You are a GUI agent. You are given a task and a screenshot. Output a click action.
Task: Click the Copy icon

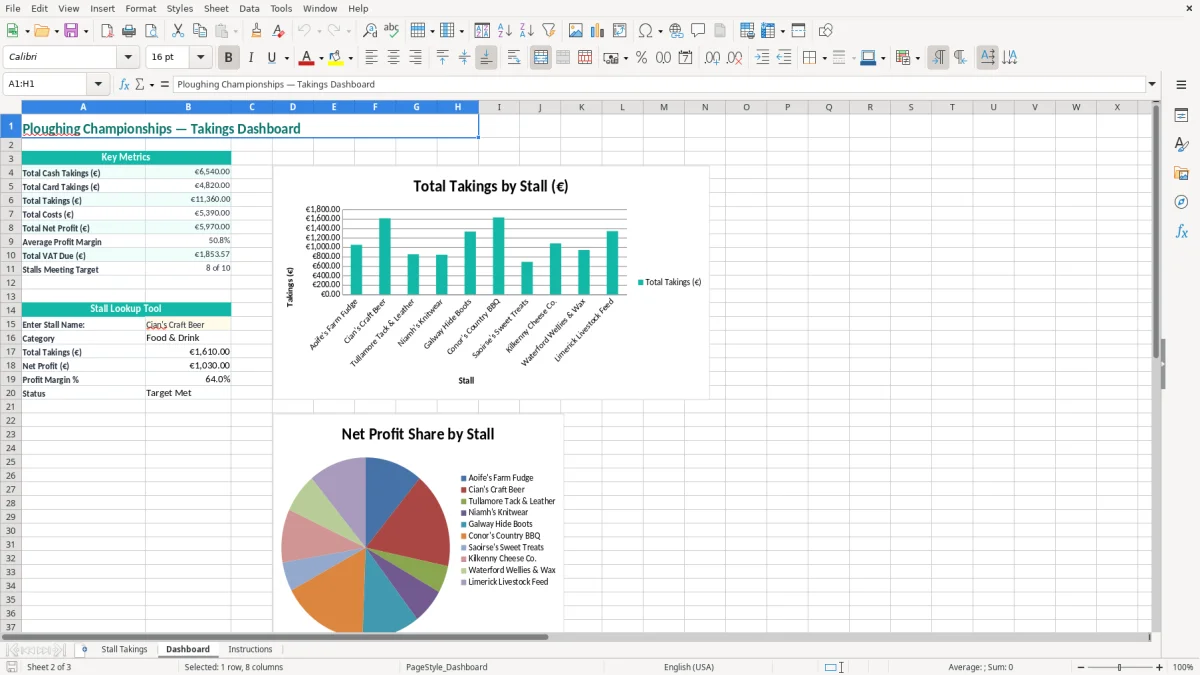[x=200, y=31]
